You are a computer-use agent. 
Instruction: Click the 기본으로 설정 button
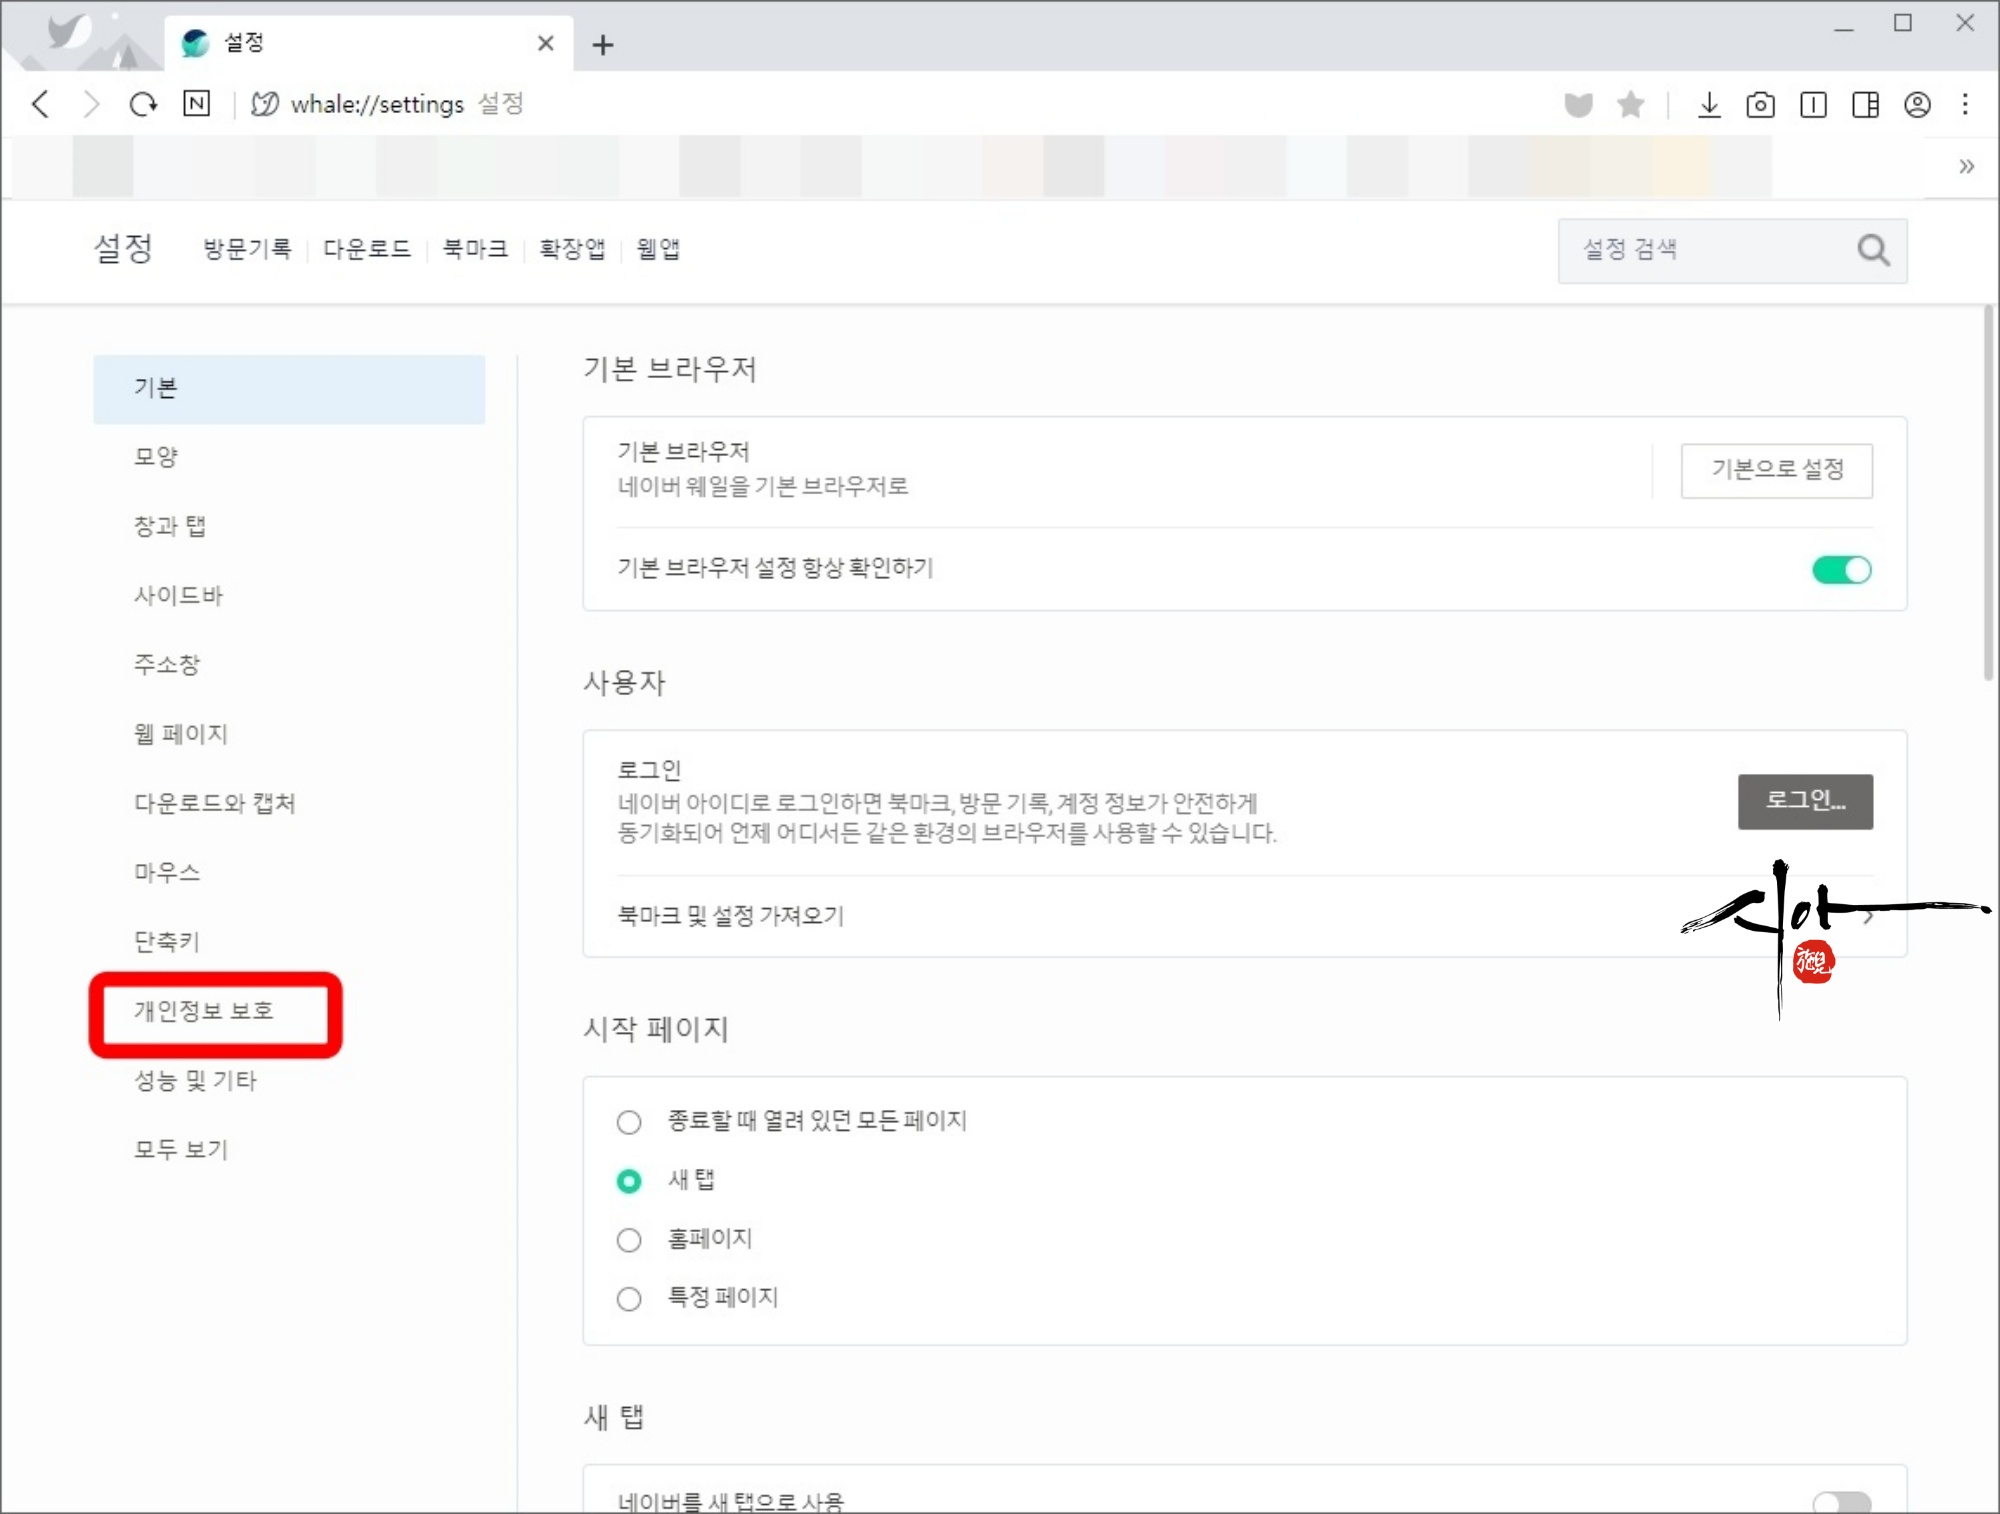pyautogui.click(x=1776, y=469)
